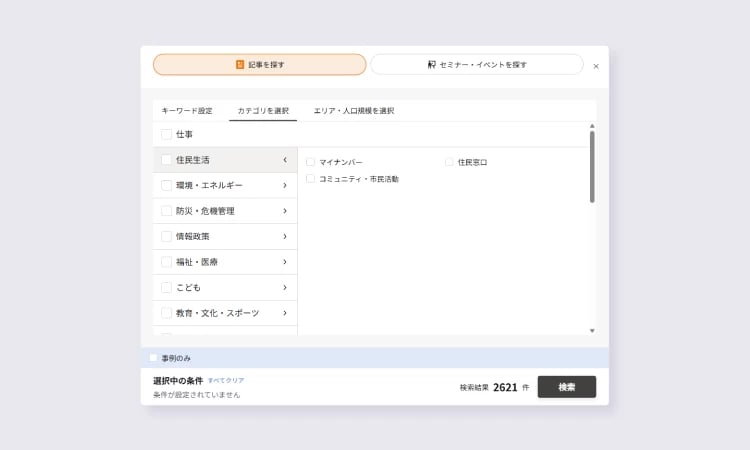Expand the 教育・文化・スポーツ category

[285, 313]
